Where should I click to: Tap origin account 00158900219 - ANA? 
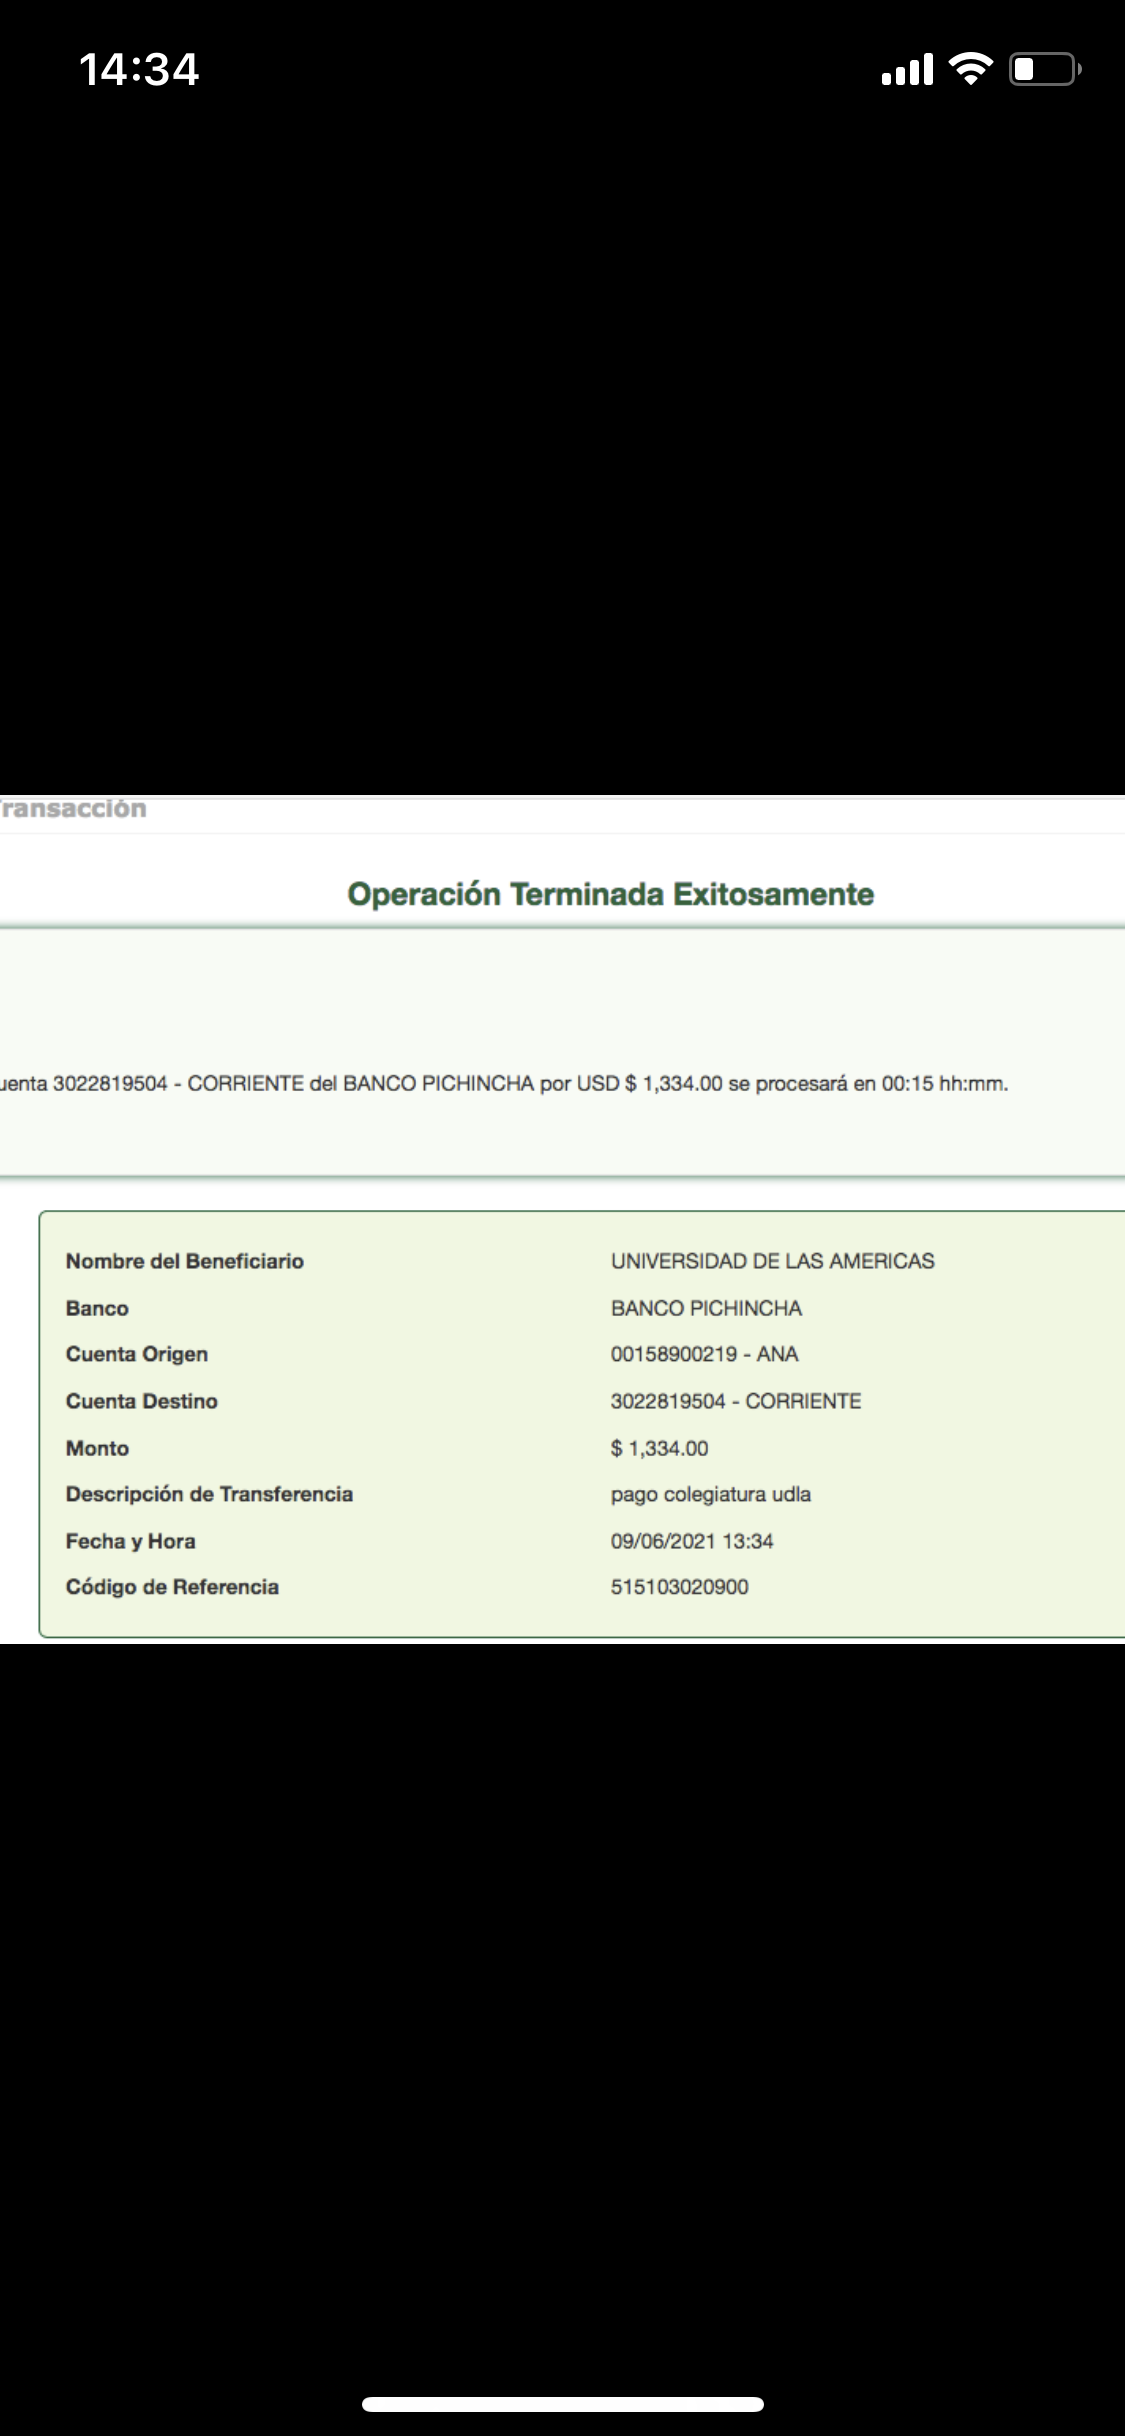click(704, 1354)
